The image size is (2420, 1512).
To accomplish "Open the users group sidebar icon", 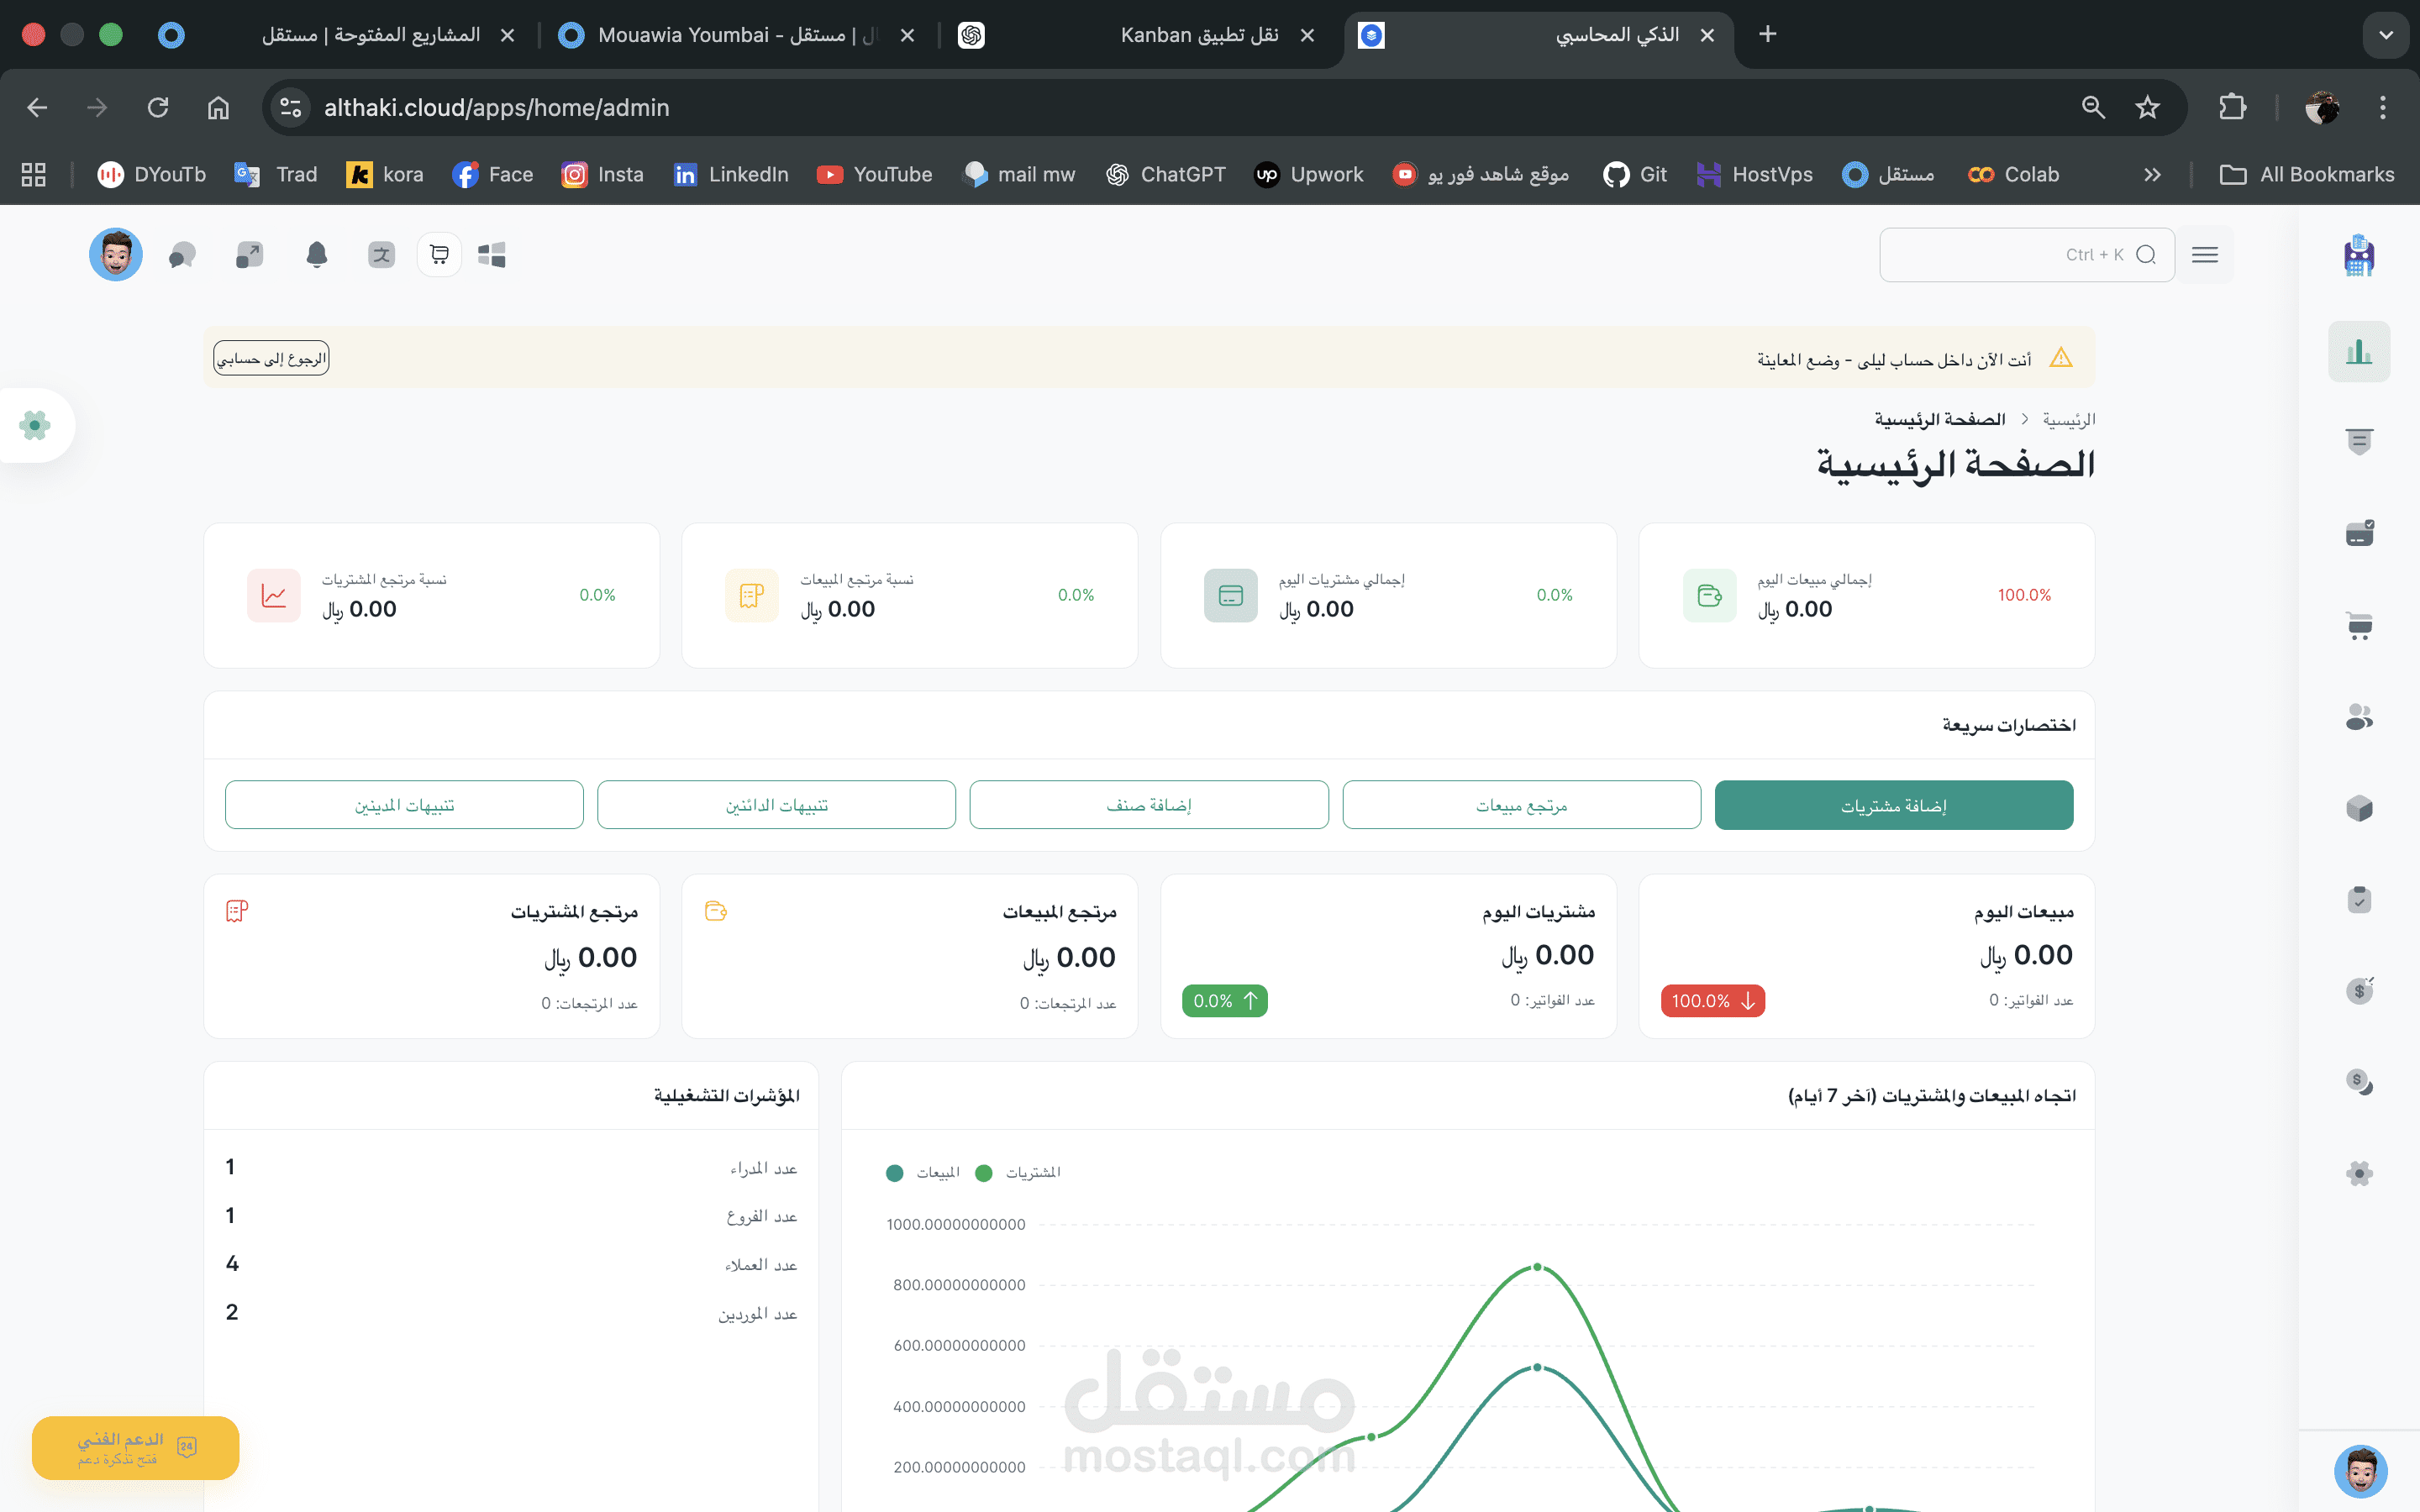I will coord(2358,717).
